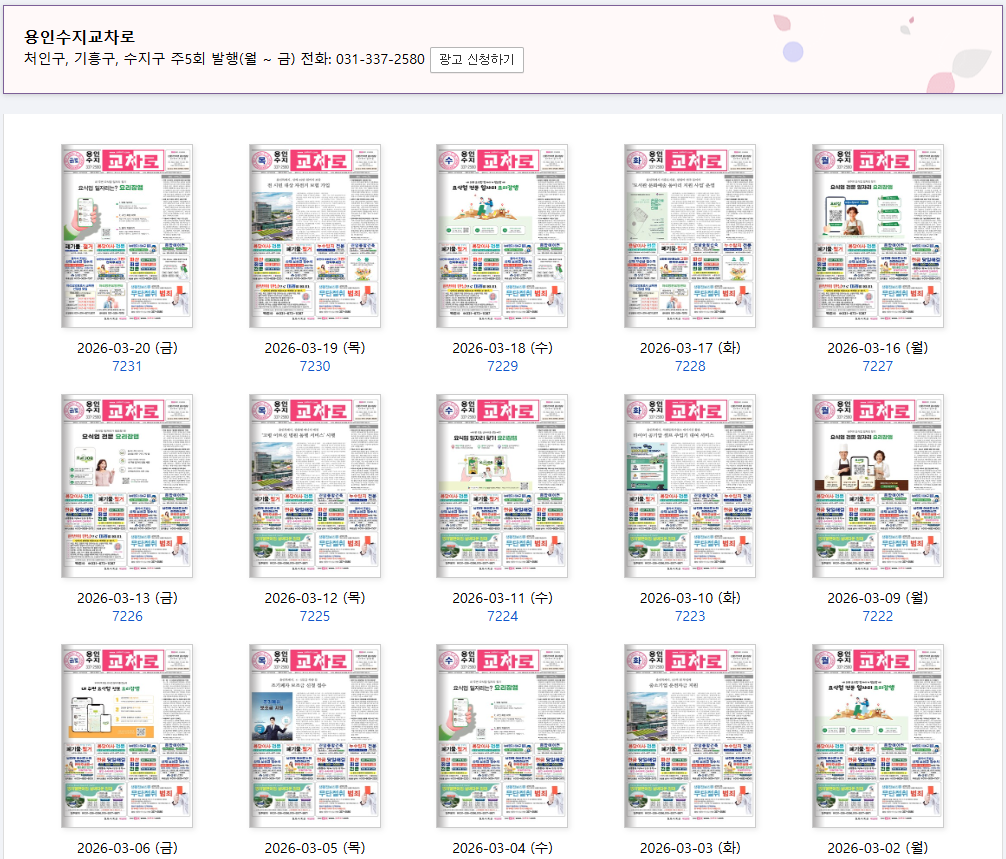
Task: Open the 2026-03-18 newspaper cover thumbnail
Action: (502, 236)
